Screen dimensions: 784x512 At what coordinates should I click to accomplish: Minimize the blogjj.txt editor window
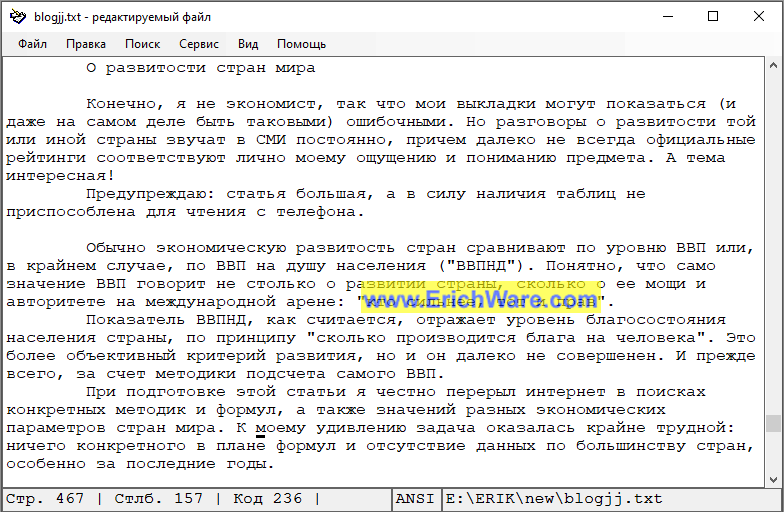point(669,16)
